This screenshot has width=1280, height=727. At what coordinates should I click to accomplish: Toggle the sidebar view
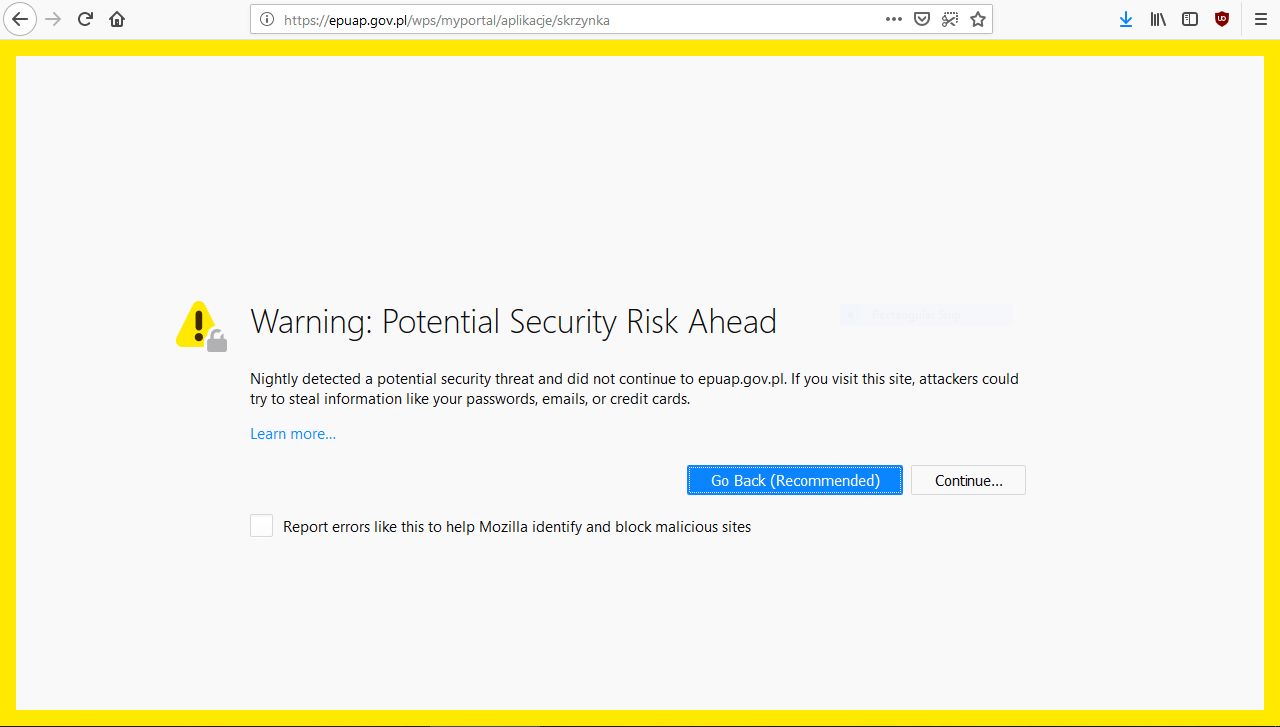(x=1190, y=19)
